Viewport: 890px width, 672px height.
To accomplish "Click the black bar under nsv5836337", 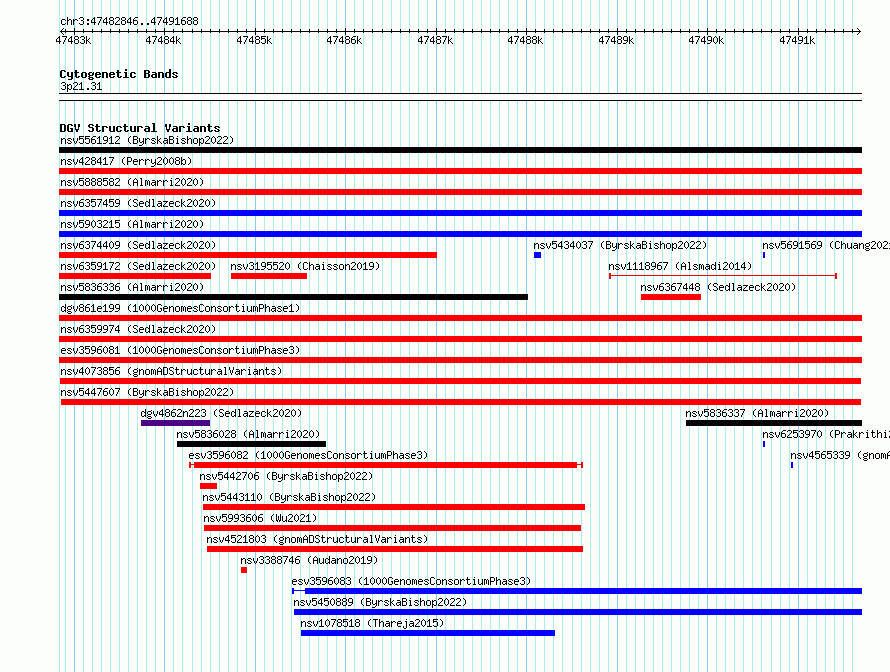I will (x=774, y=423).
